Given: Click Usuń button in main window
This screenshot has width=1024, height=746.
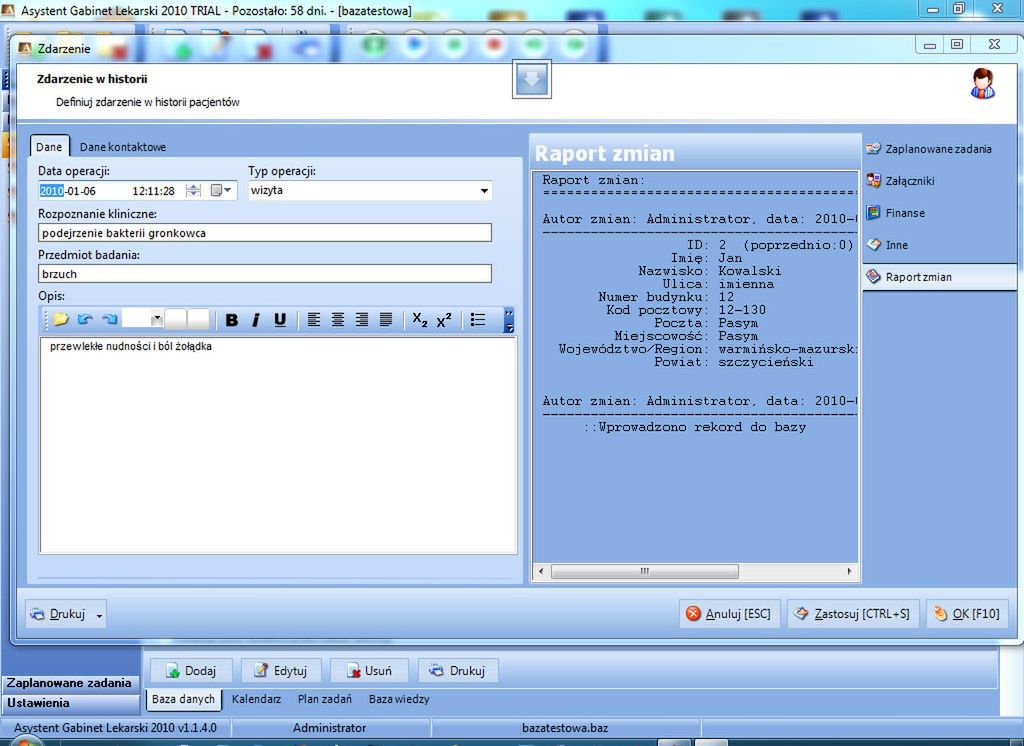Looking at the screenshot, I should click(x=370, y=671).
